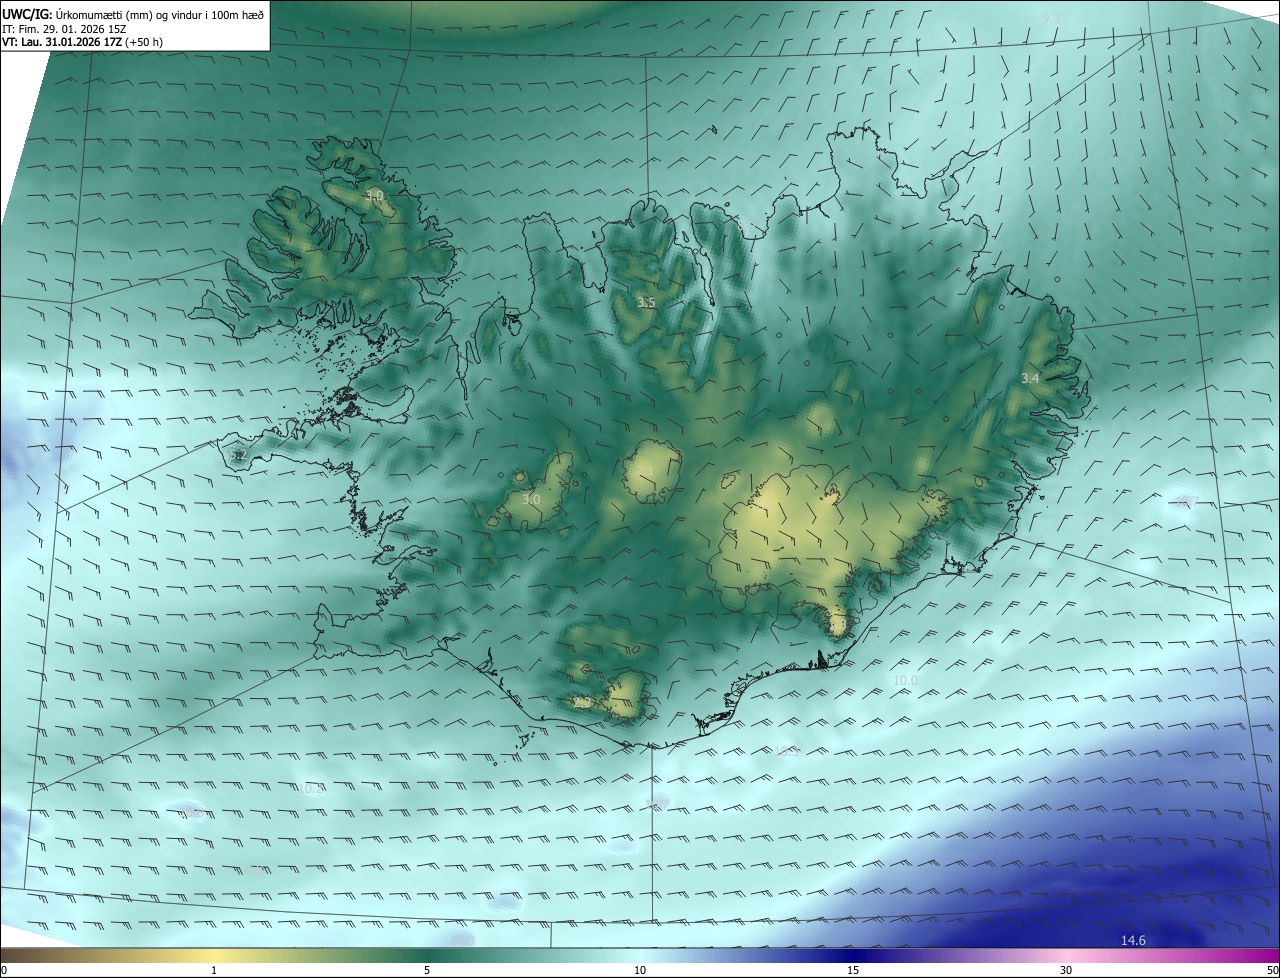Click the 1 label on the color scale

[x=214, y=971]
